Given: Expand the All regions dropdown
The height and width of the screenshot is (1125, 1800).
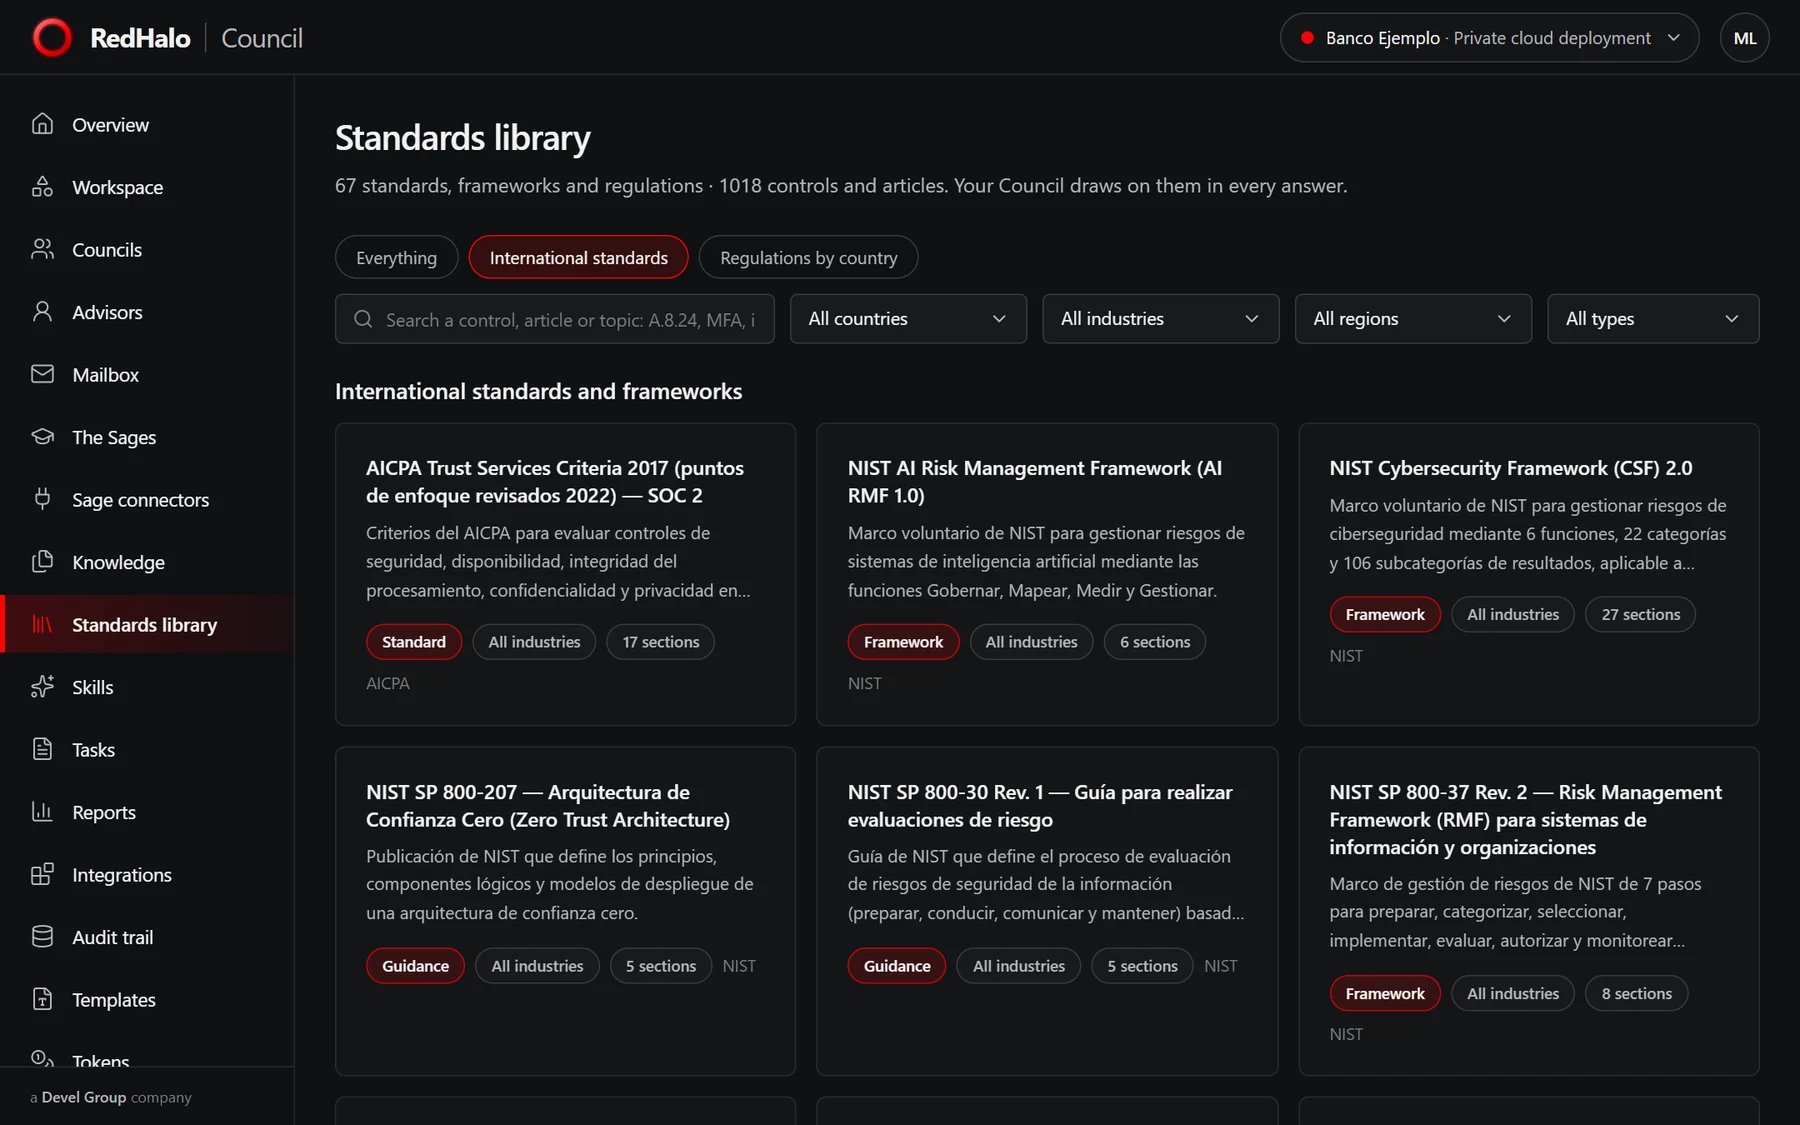Looking at the screenshot, I should [x=1413, y=319].
